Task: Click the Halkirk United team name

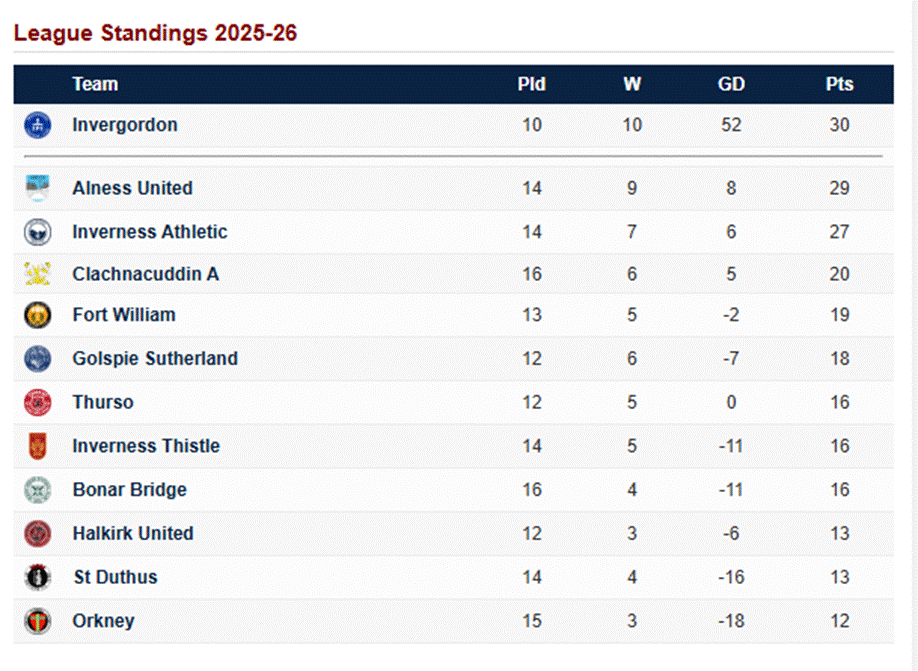Action: coord(133,534)
